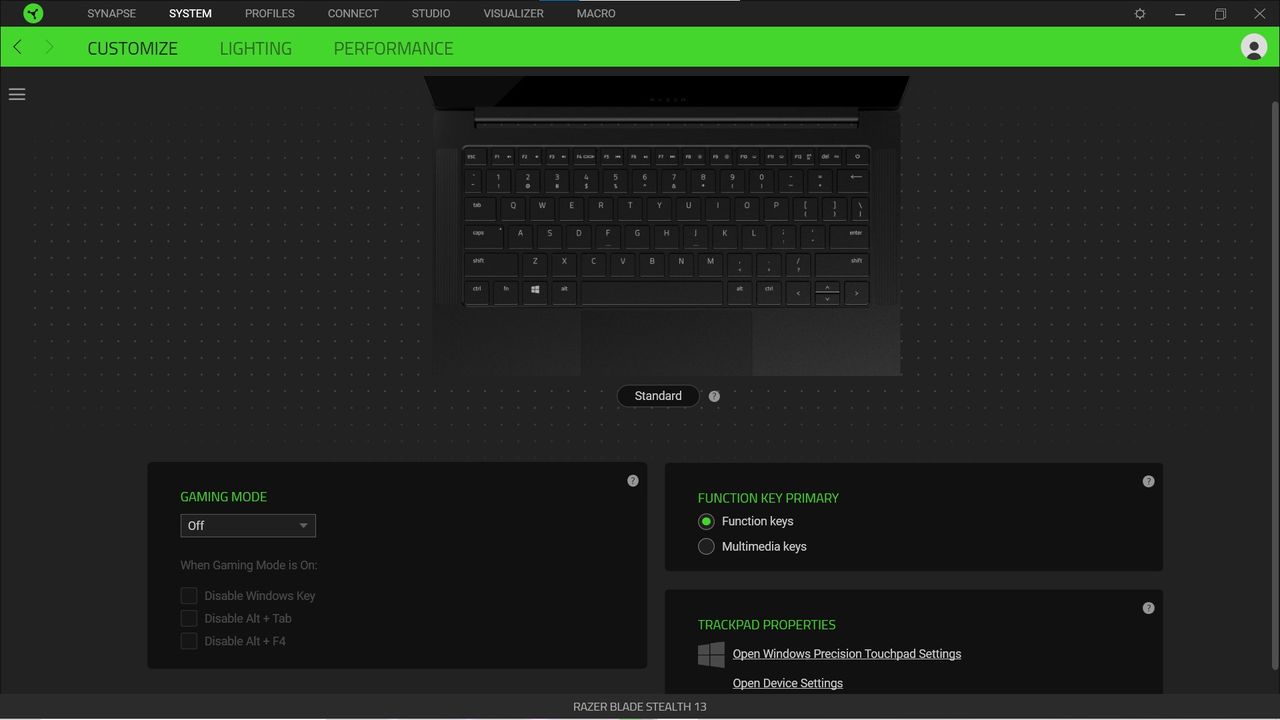Select Multimedia keys radio option
The width and height of the screenshot is (1280, 720).
[x=706, y=546]
